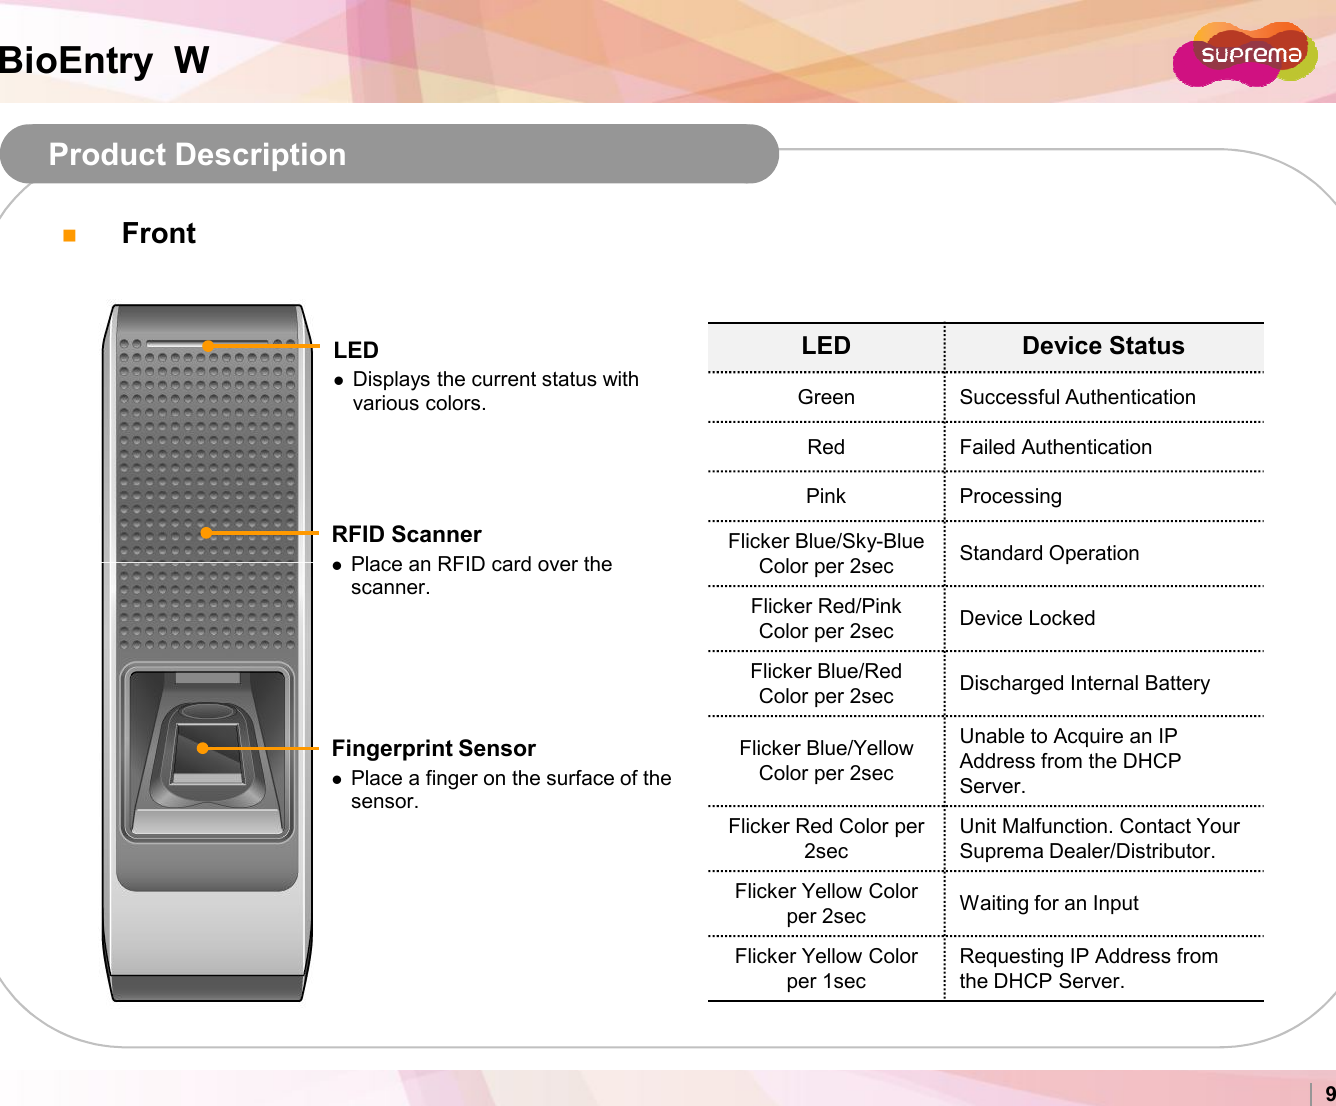Viewport: 1336px width, 1106px height.
Task: Click the Flicker Blue/Yellow Color cell
Action: (x=826, y=760)
